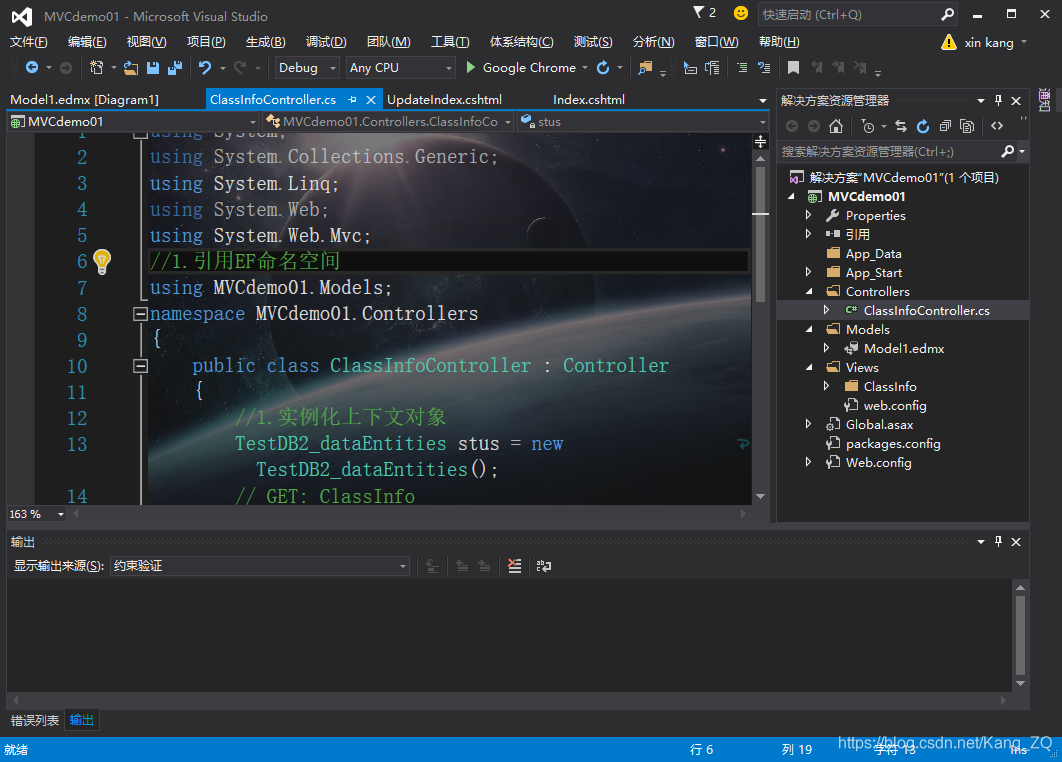This screenshot has width=1062, height=762.
Task: Select Global.asax in the tree
Action: point(879,425)
